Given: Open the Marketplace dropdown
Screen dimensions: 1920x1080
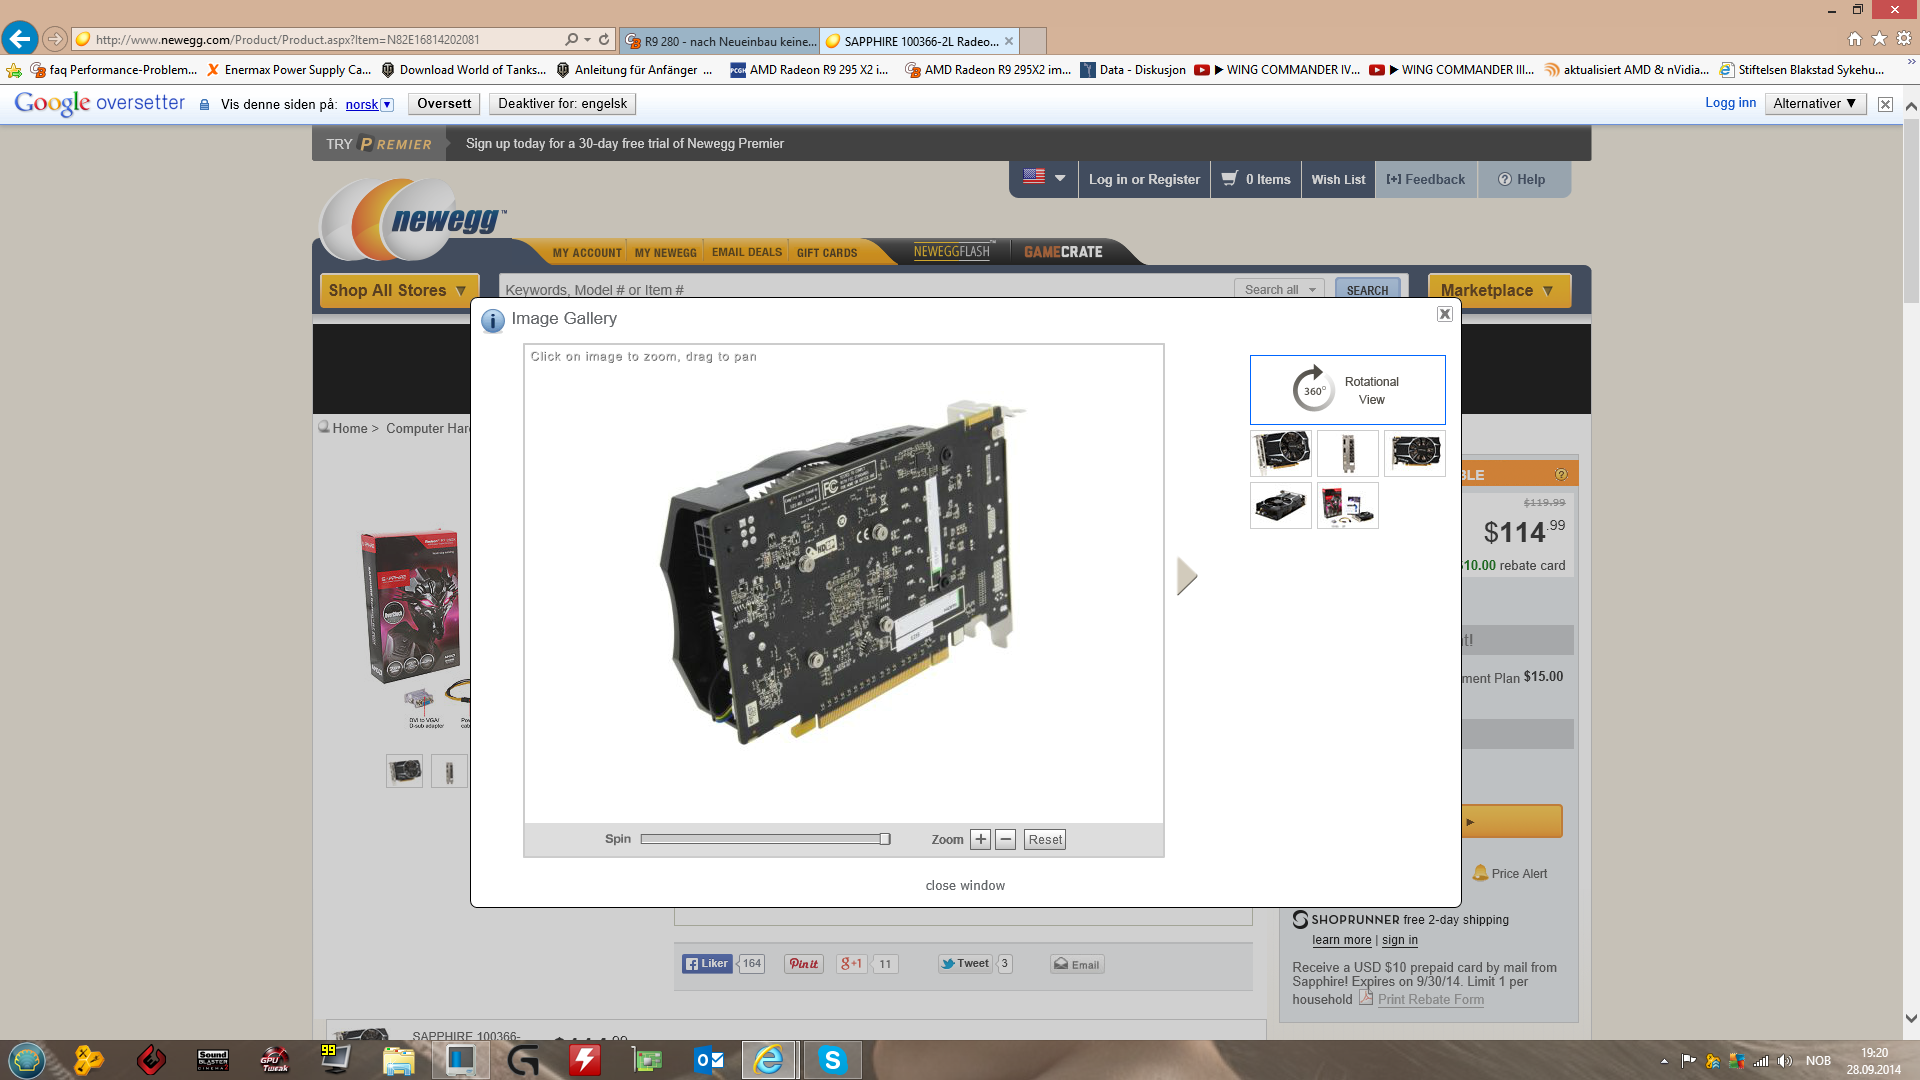Looking at the screenshot, I should (1497, 290).
